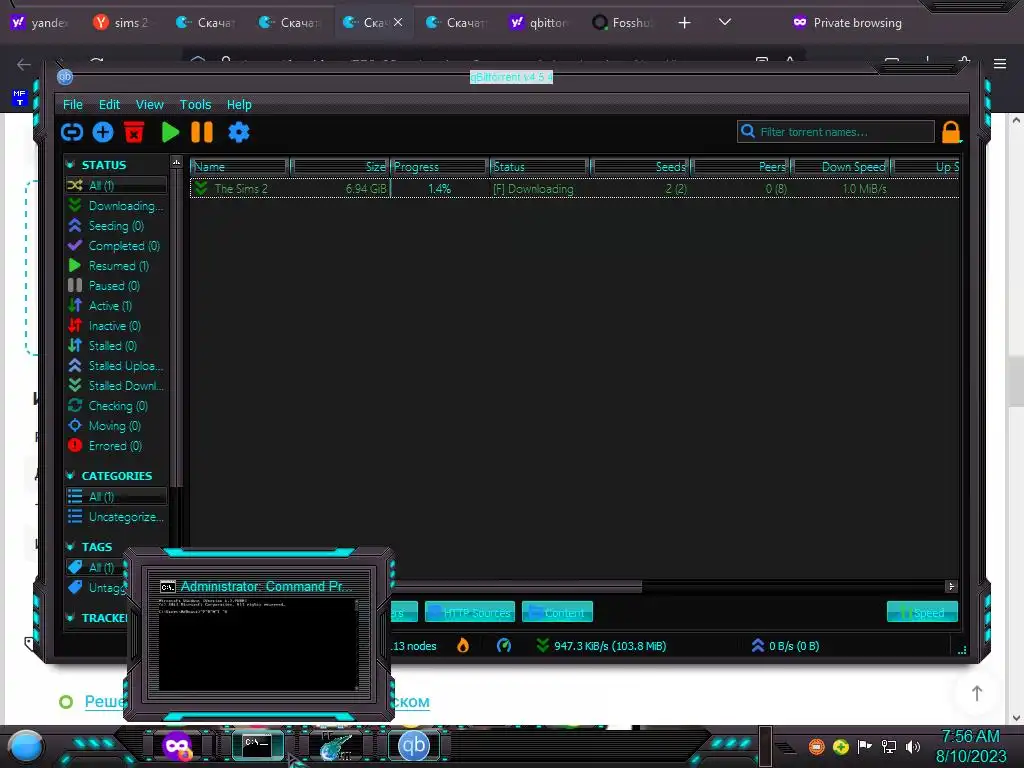Select the Seeding (0) filter
The image size is (1024, 768).
point(116,226)
